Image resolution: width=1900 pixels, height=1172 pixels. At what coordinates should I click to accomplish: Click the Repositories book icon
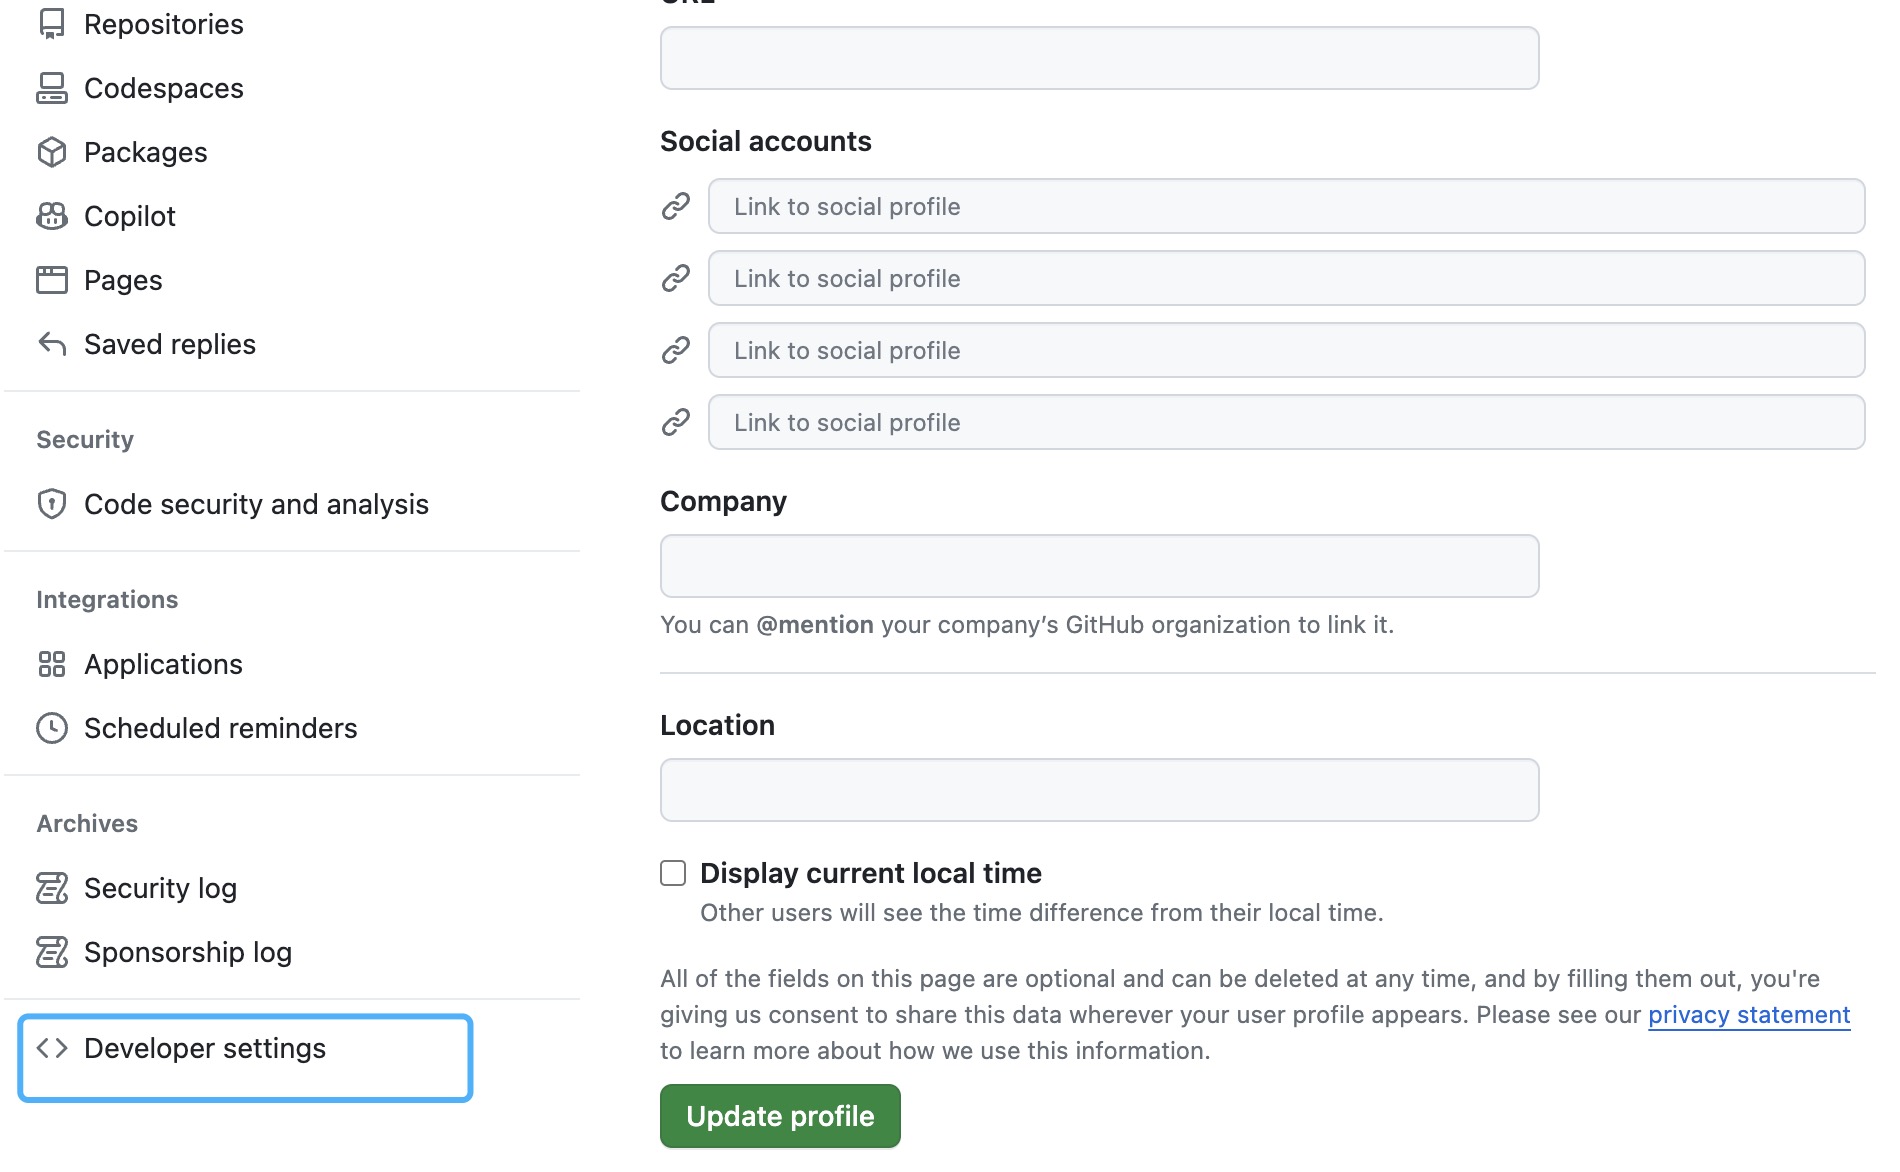point(52,24)
